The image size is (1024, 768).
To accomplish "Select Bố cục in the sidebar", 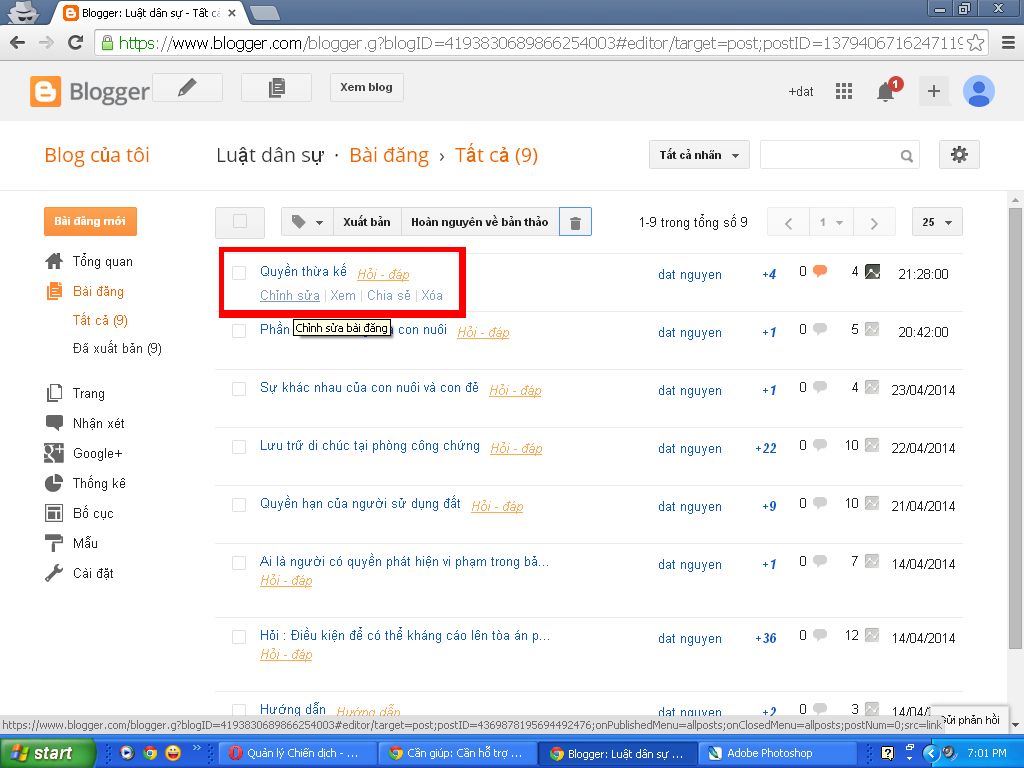I will coord(93,513).
